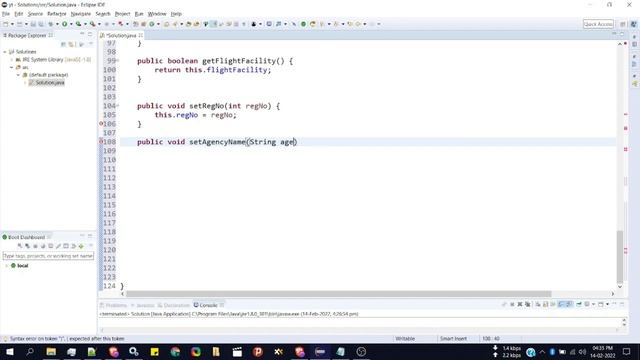Image resolution: width=640 pixels, height=360 pixels.
Task: Click Display Selected Console icon
Action: pos(587,304)
